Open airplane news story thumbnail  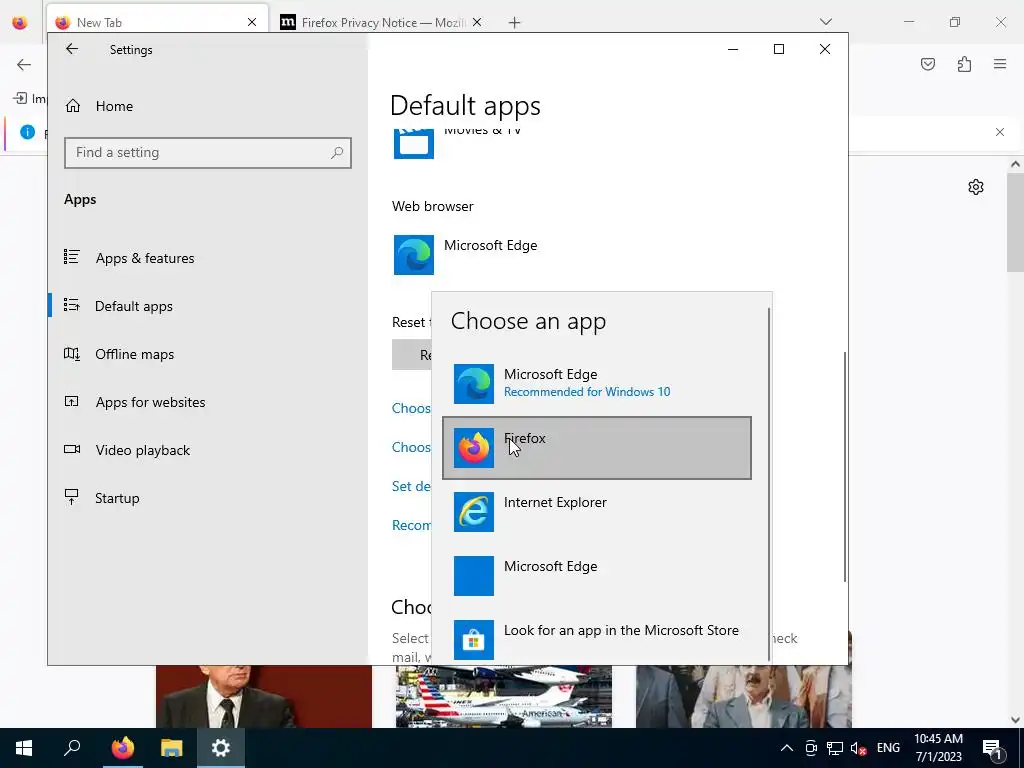click(504, 696)
